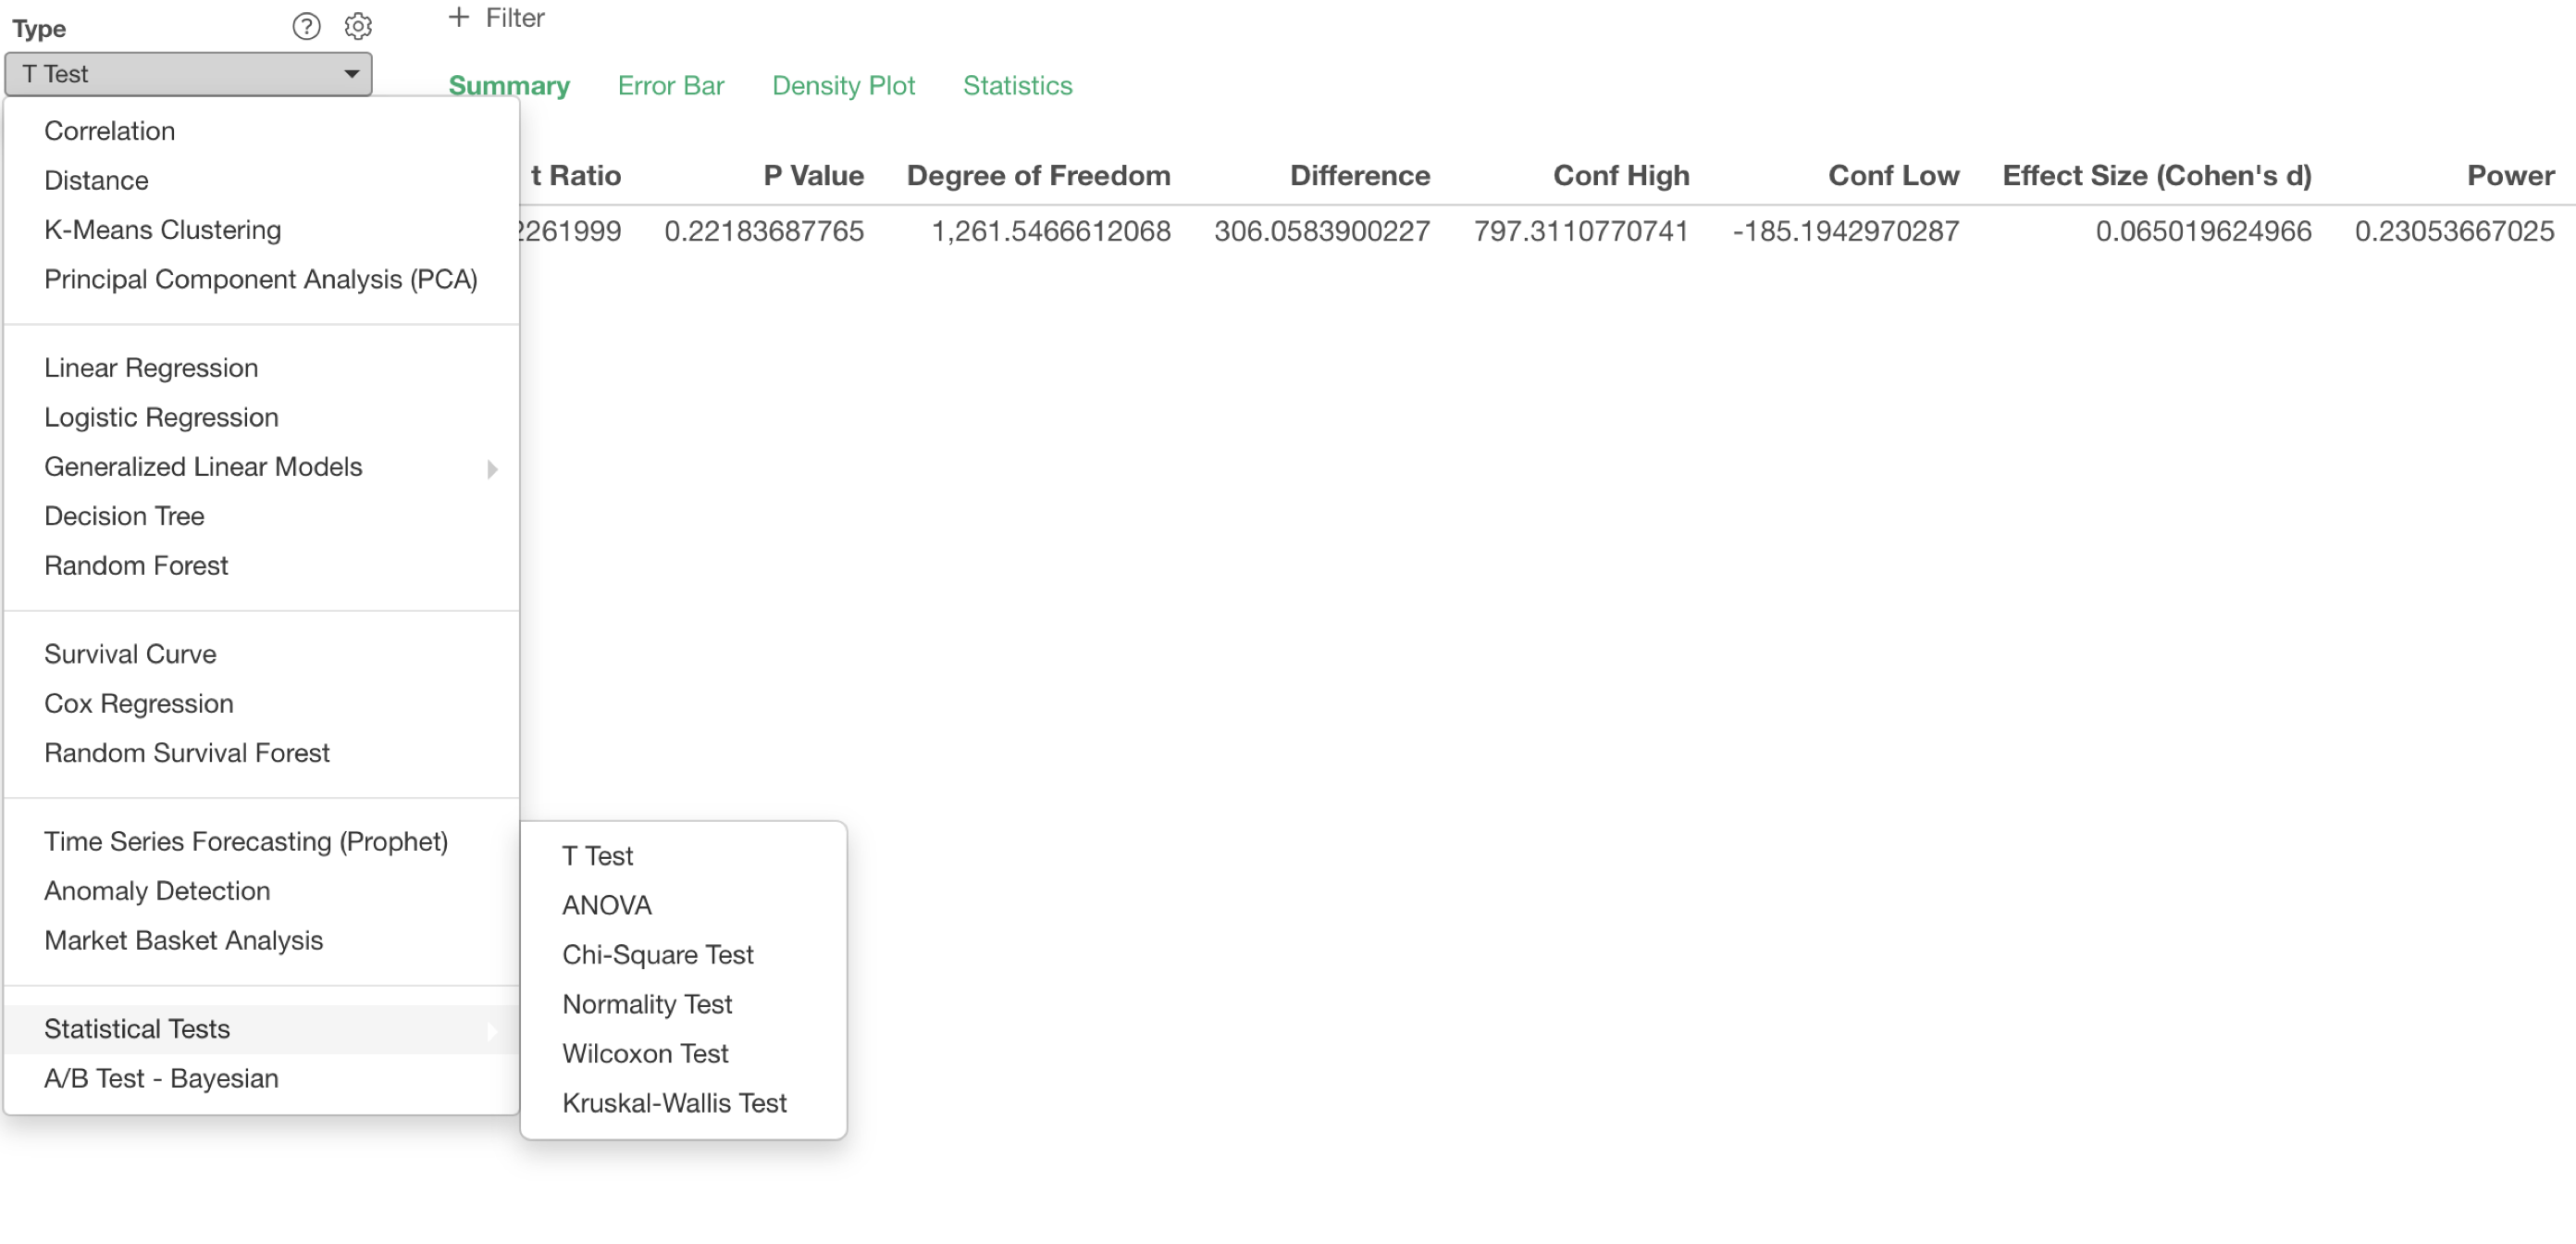Switch to the Error Bar tab
Screen dimensions: 2576x1244
click(x=671, y=86)
